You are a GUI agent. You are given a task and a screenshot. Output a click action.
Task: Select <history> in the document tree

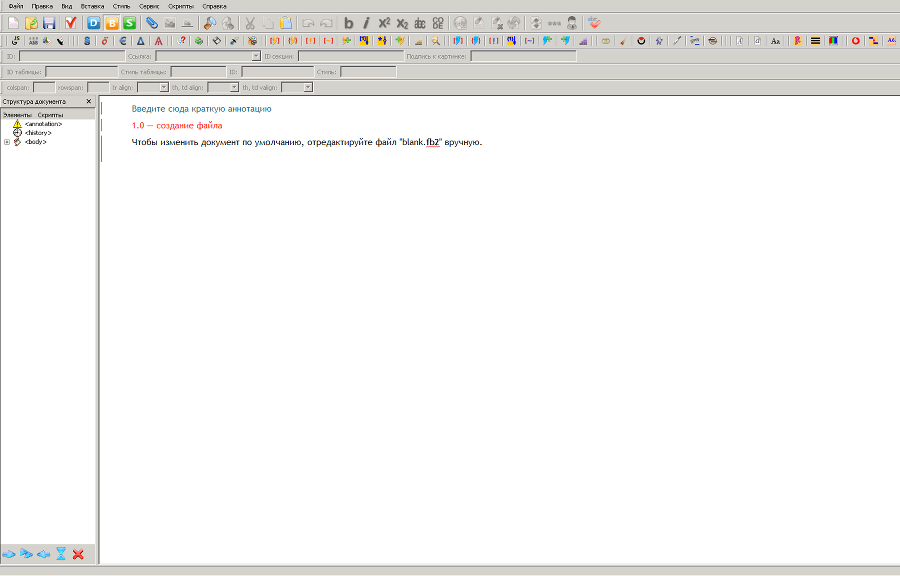(38, 133)
